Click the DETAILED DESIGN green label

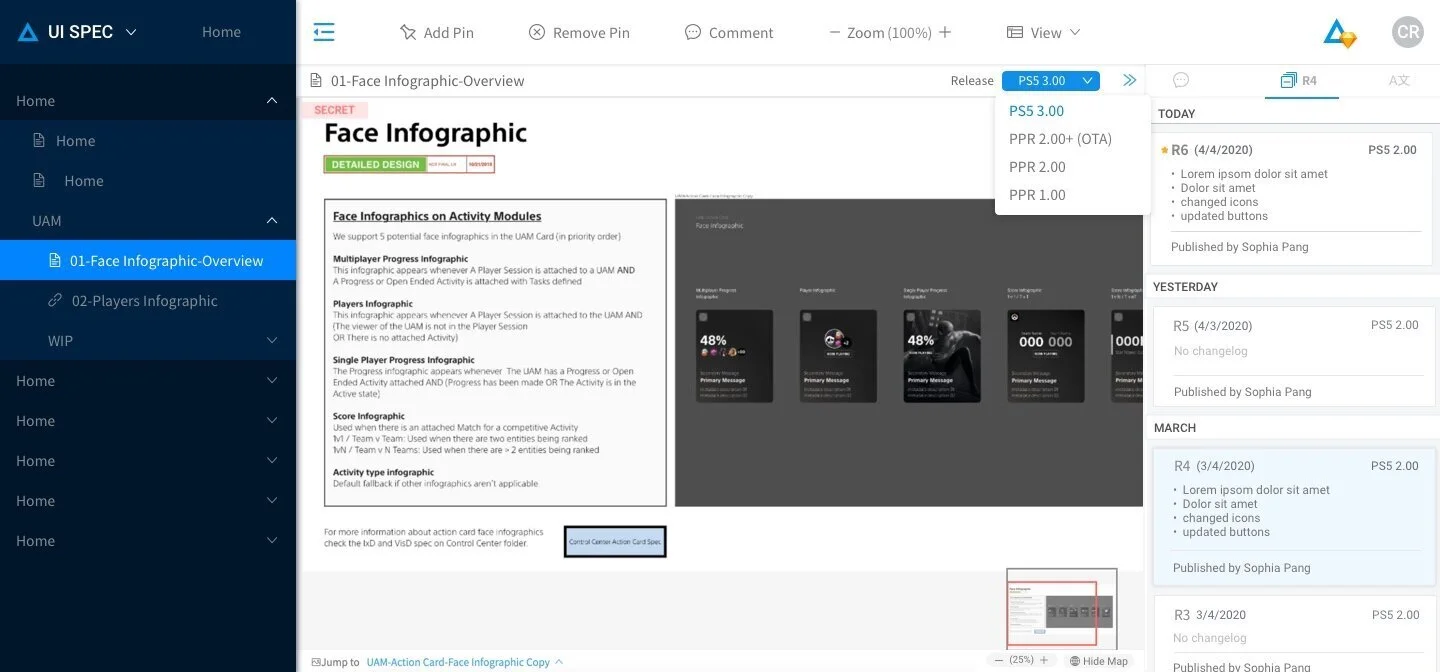pos(376,164)
